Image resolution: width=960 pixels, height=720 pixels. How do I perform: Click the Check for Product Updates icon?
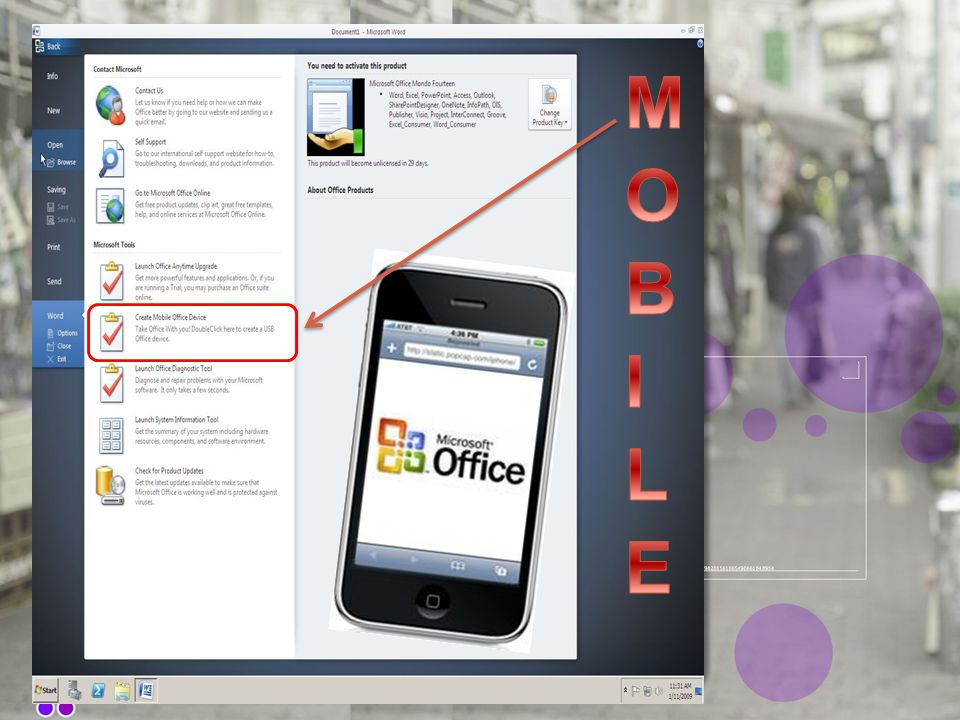[111, 486]
